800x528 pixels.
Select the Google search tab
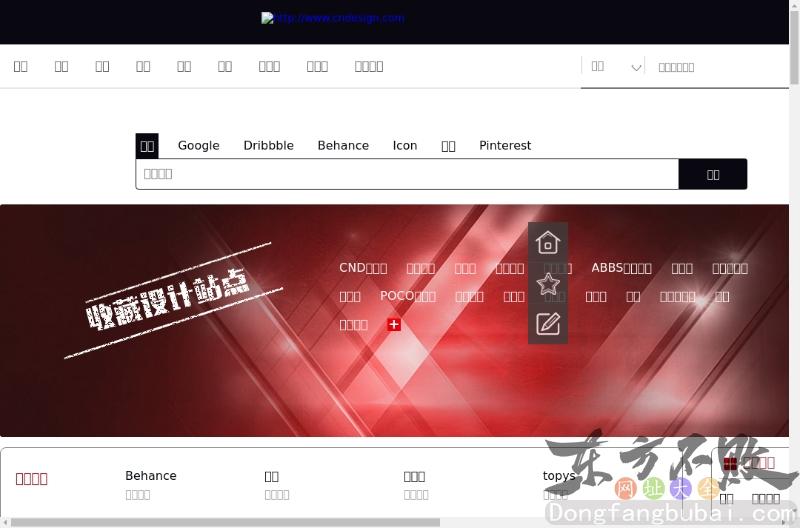coord(198,145)
